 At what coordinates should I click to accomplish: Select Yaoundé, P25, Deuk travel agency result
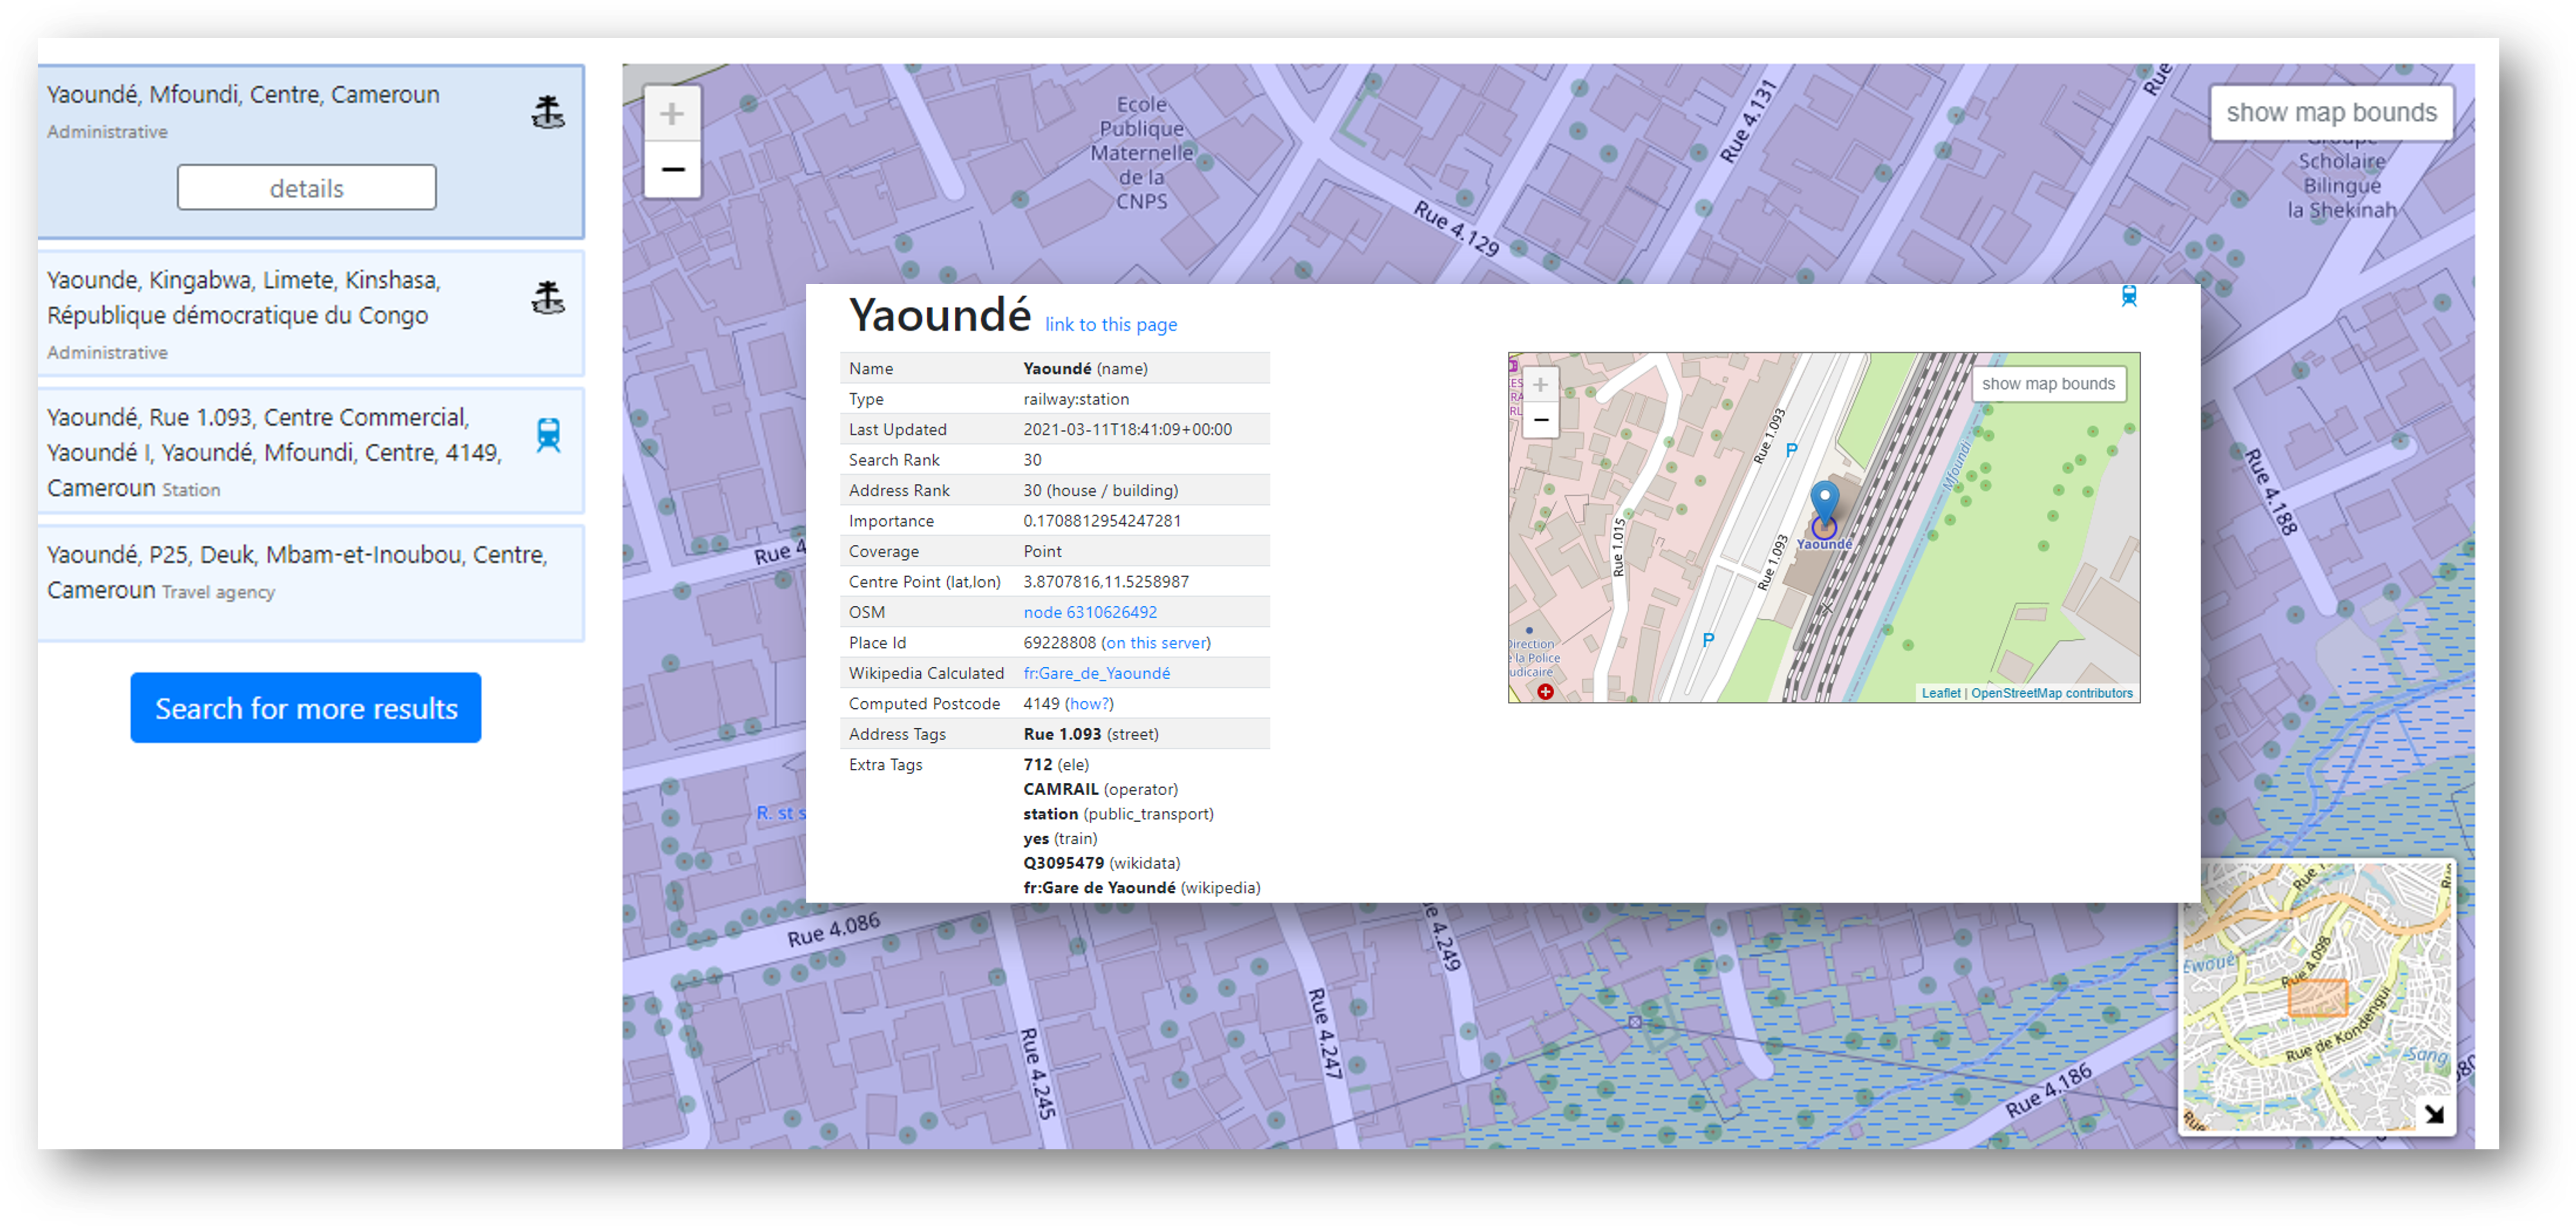click(311, 583)
